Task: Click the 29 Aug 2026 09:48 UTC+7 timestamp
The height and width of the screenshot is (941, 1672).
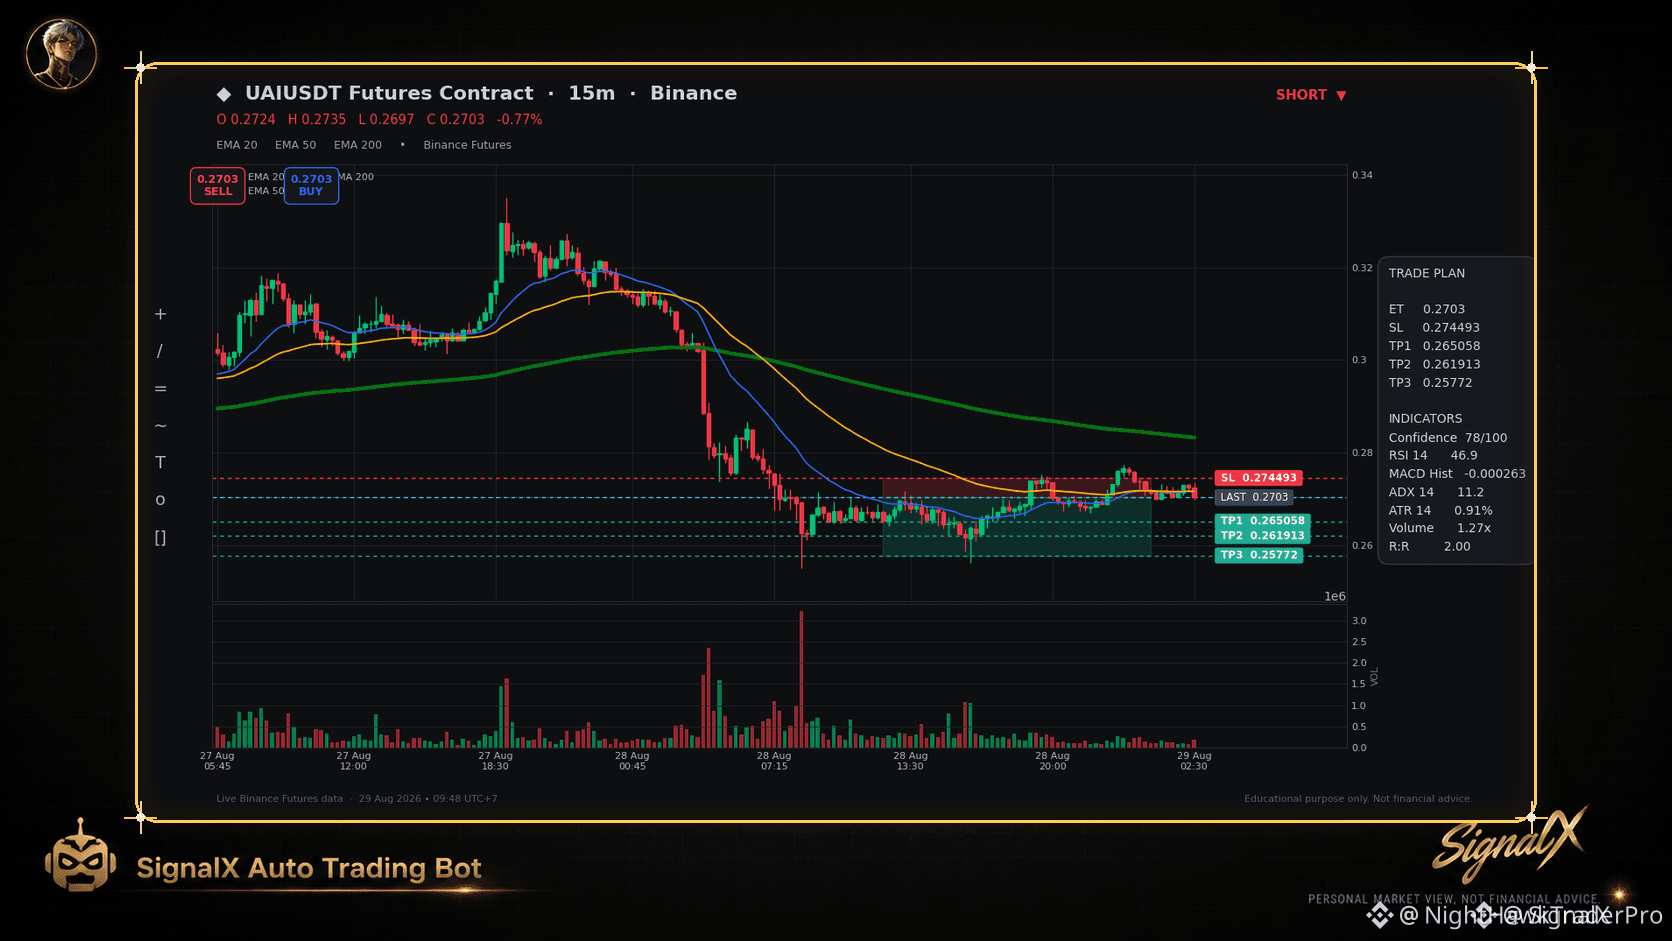Action: pyautogui.click(x=428, y=799)
